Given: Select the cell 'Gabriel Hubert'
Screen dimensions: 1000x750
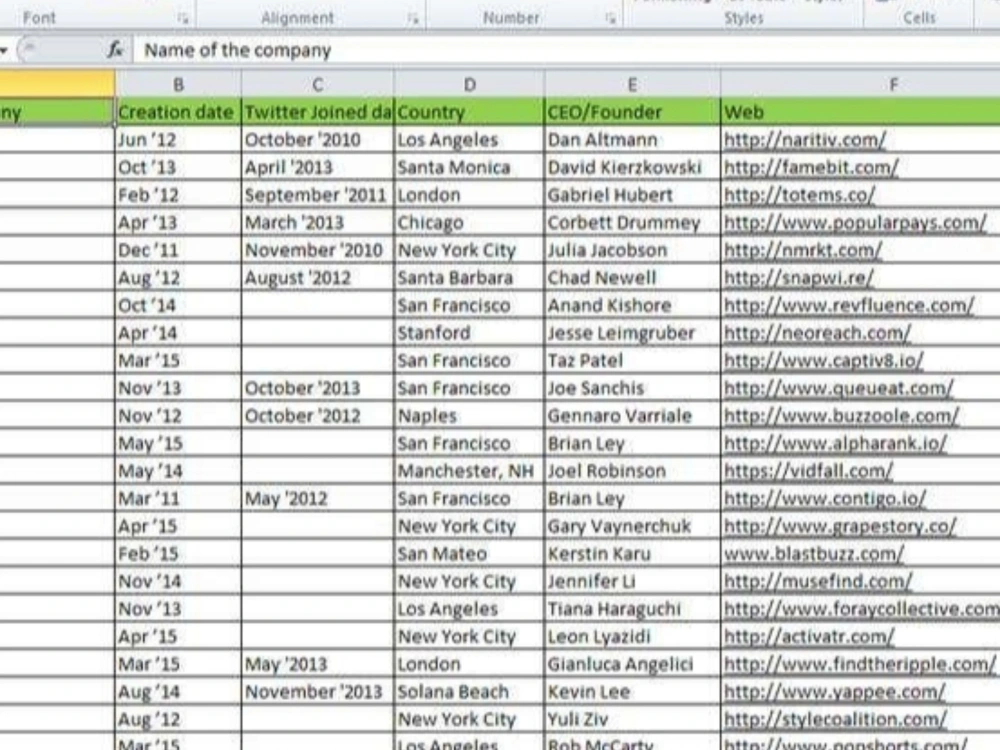Looking at the screenshot, I should (632, 195).
